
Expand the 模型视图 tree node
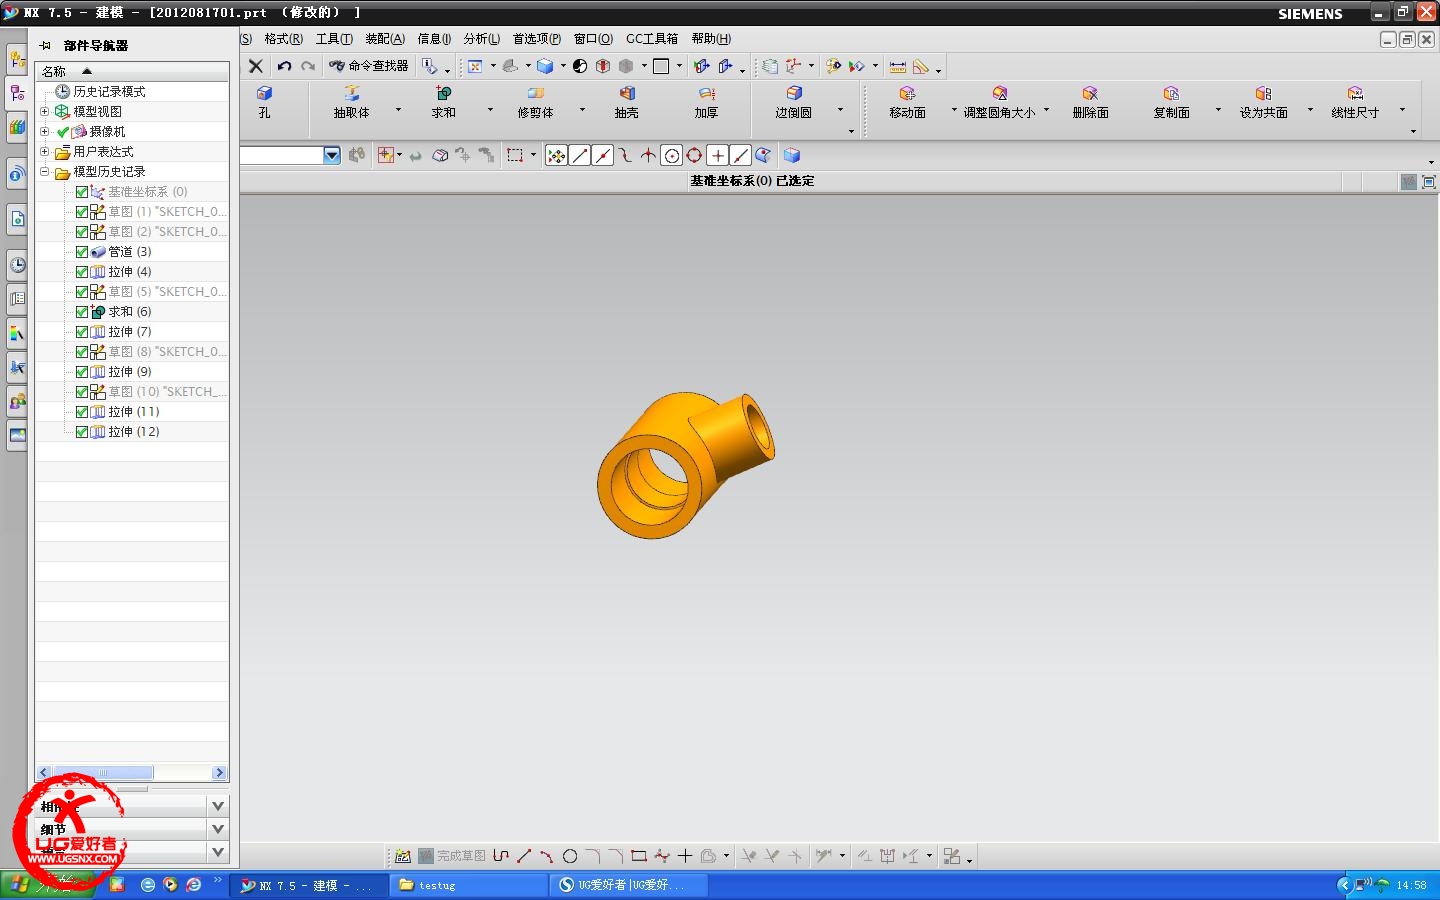tap(44, 111)
